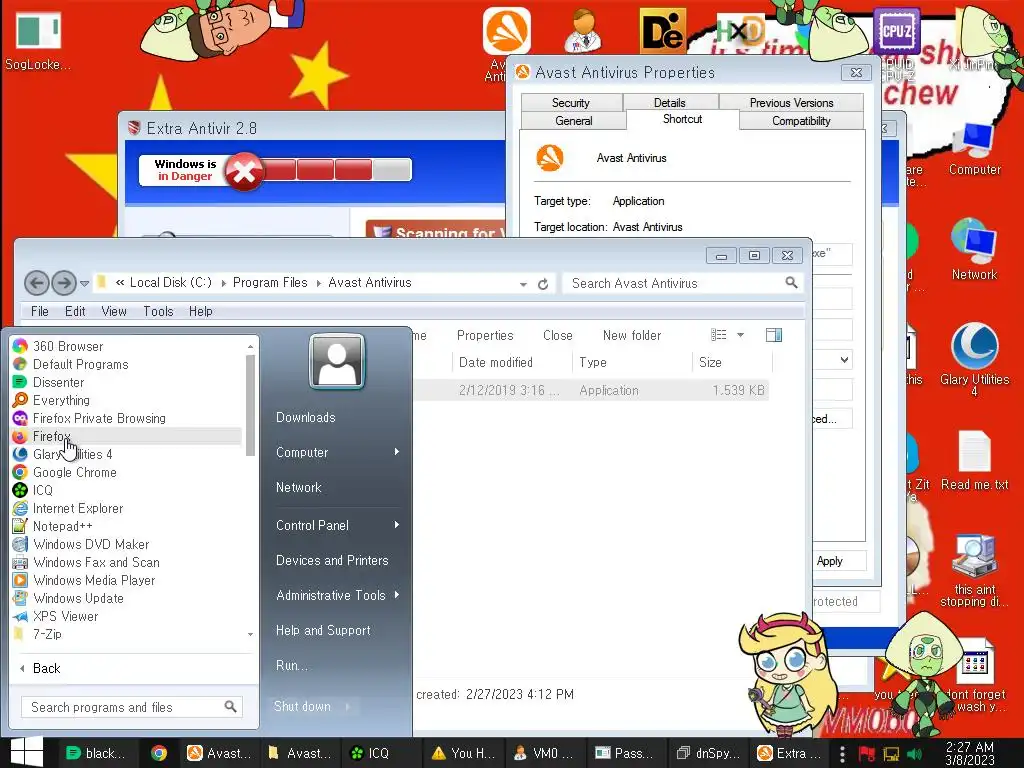Open the Explorer File menu

[x=40, y=312]
